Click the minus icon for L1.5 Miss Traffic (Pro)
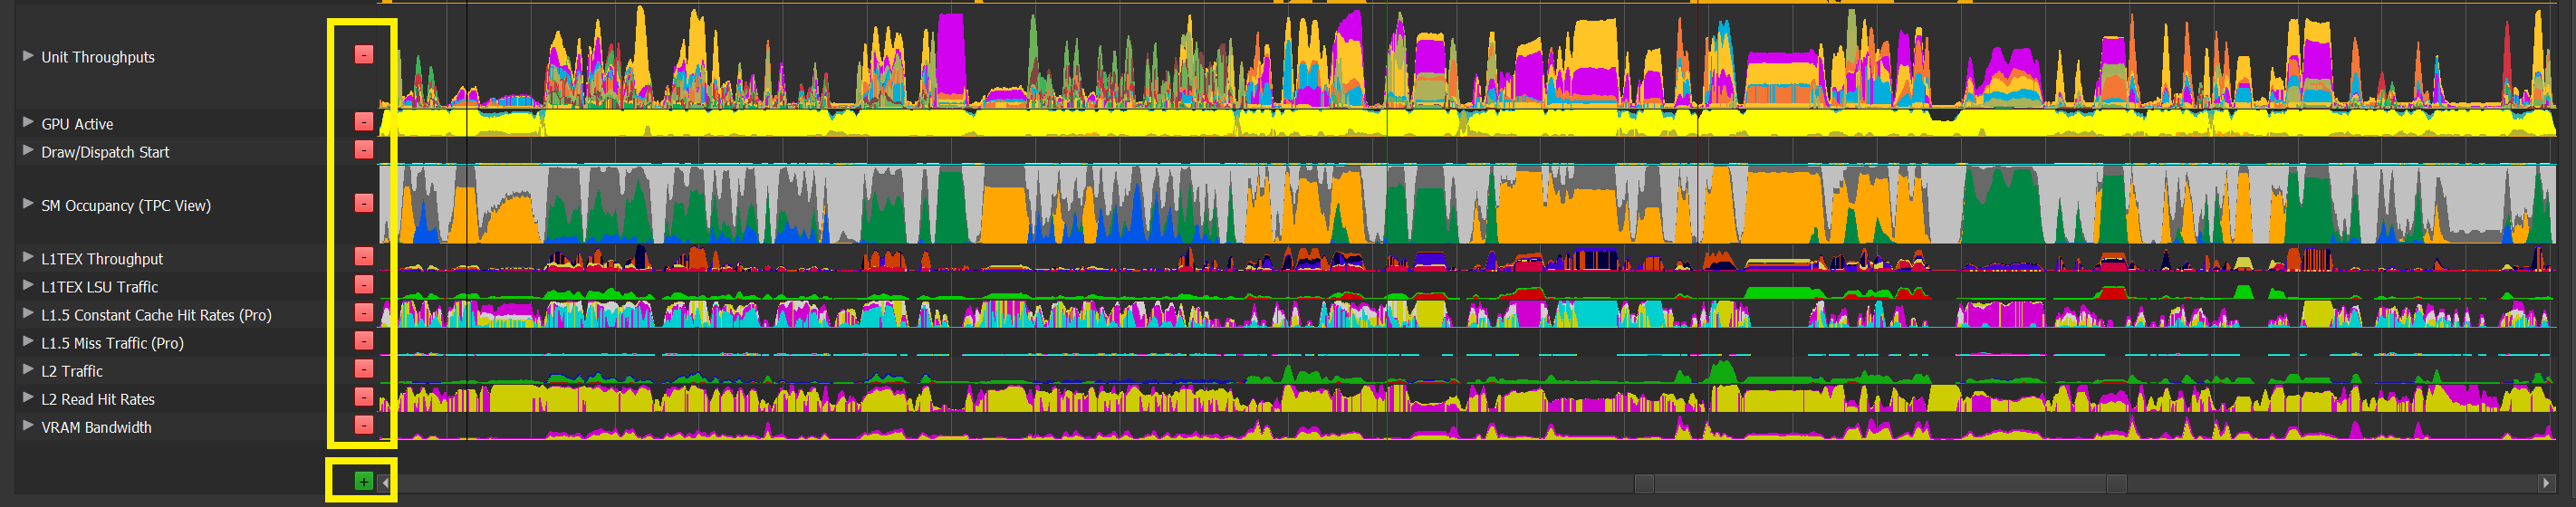2576x507 pixels. [x=364, y=341]
